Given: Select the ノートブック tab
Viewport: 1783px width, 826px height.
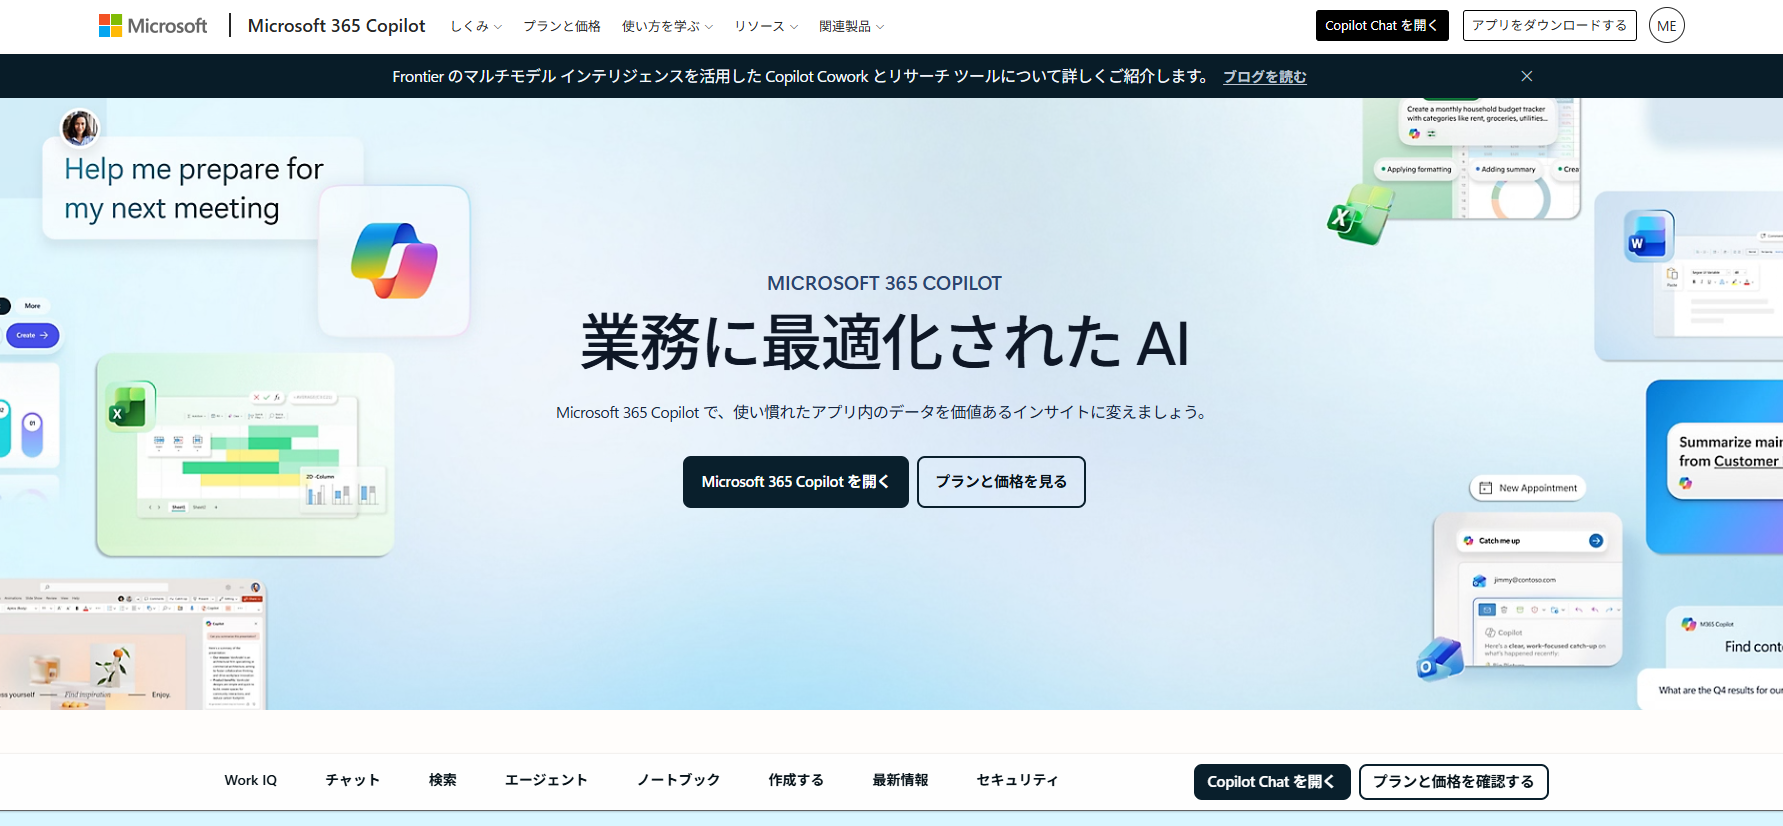Looking at the screenshot, I should click(679, 780).
